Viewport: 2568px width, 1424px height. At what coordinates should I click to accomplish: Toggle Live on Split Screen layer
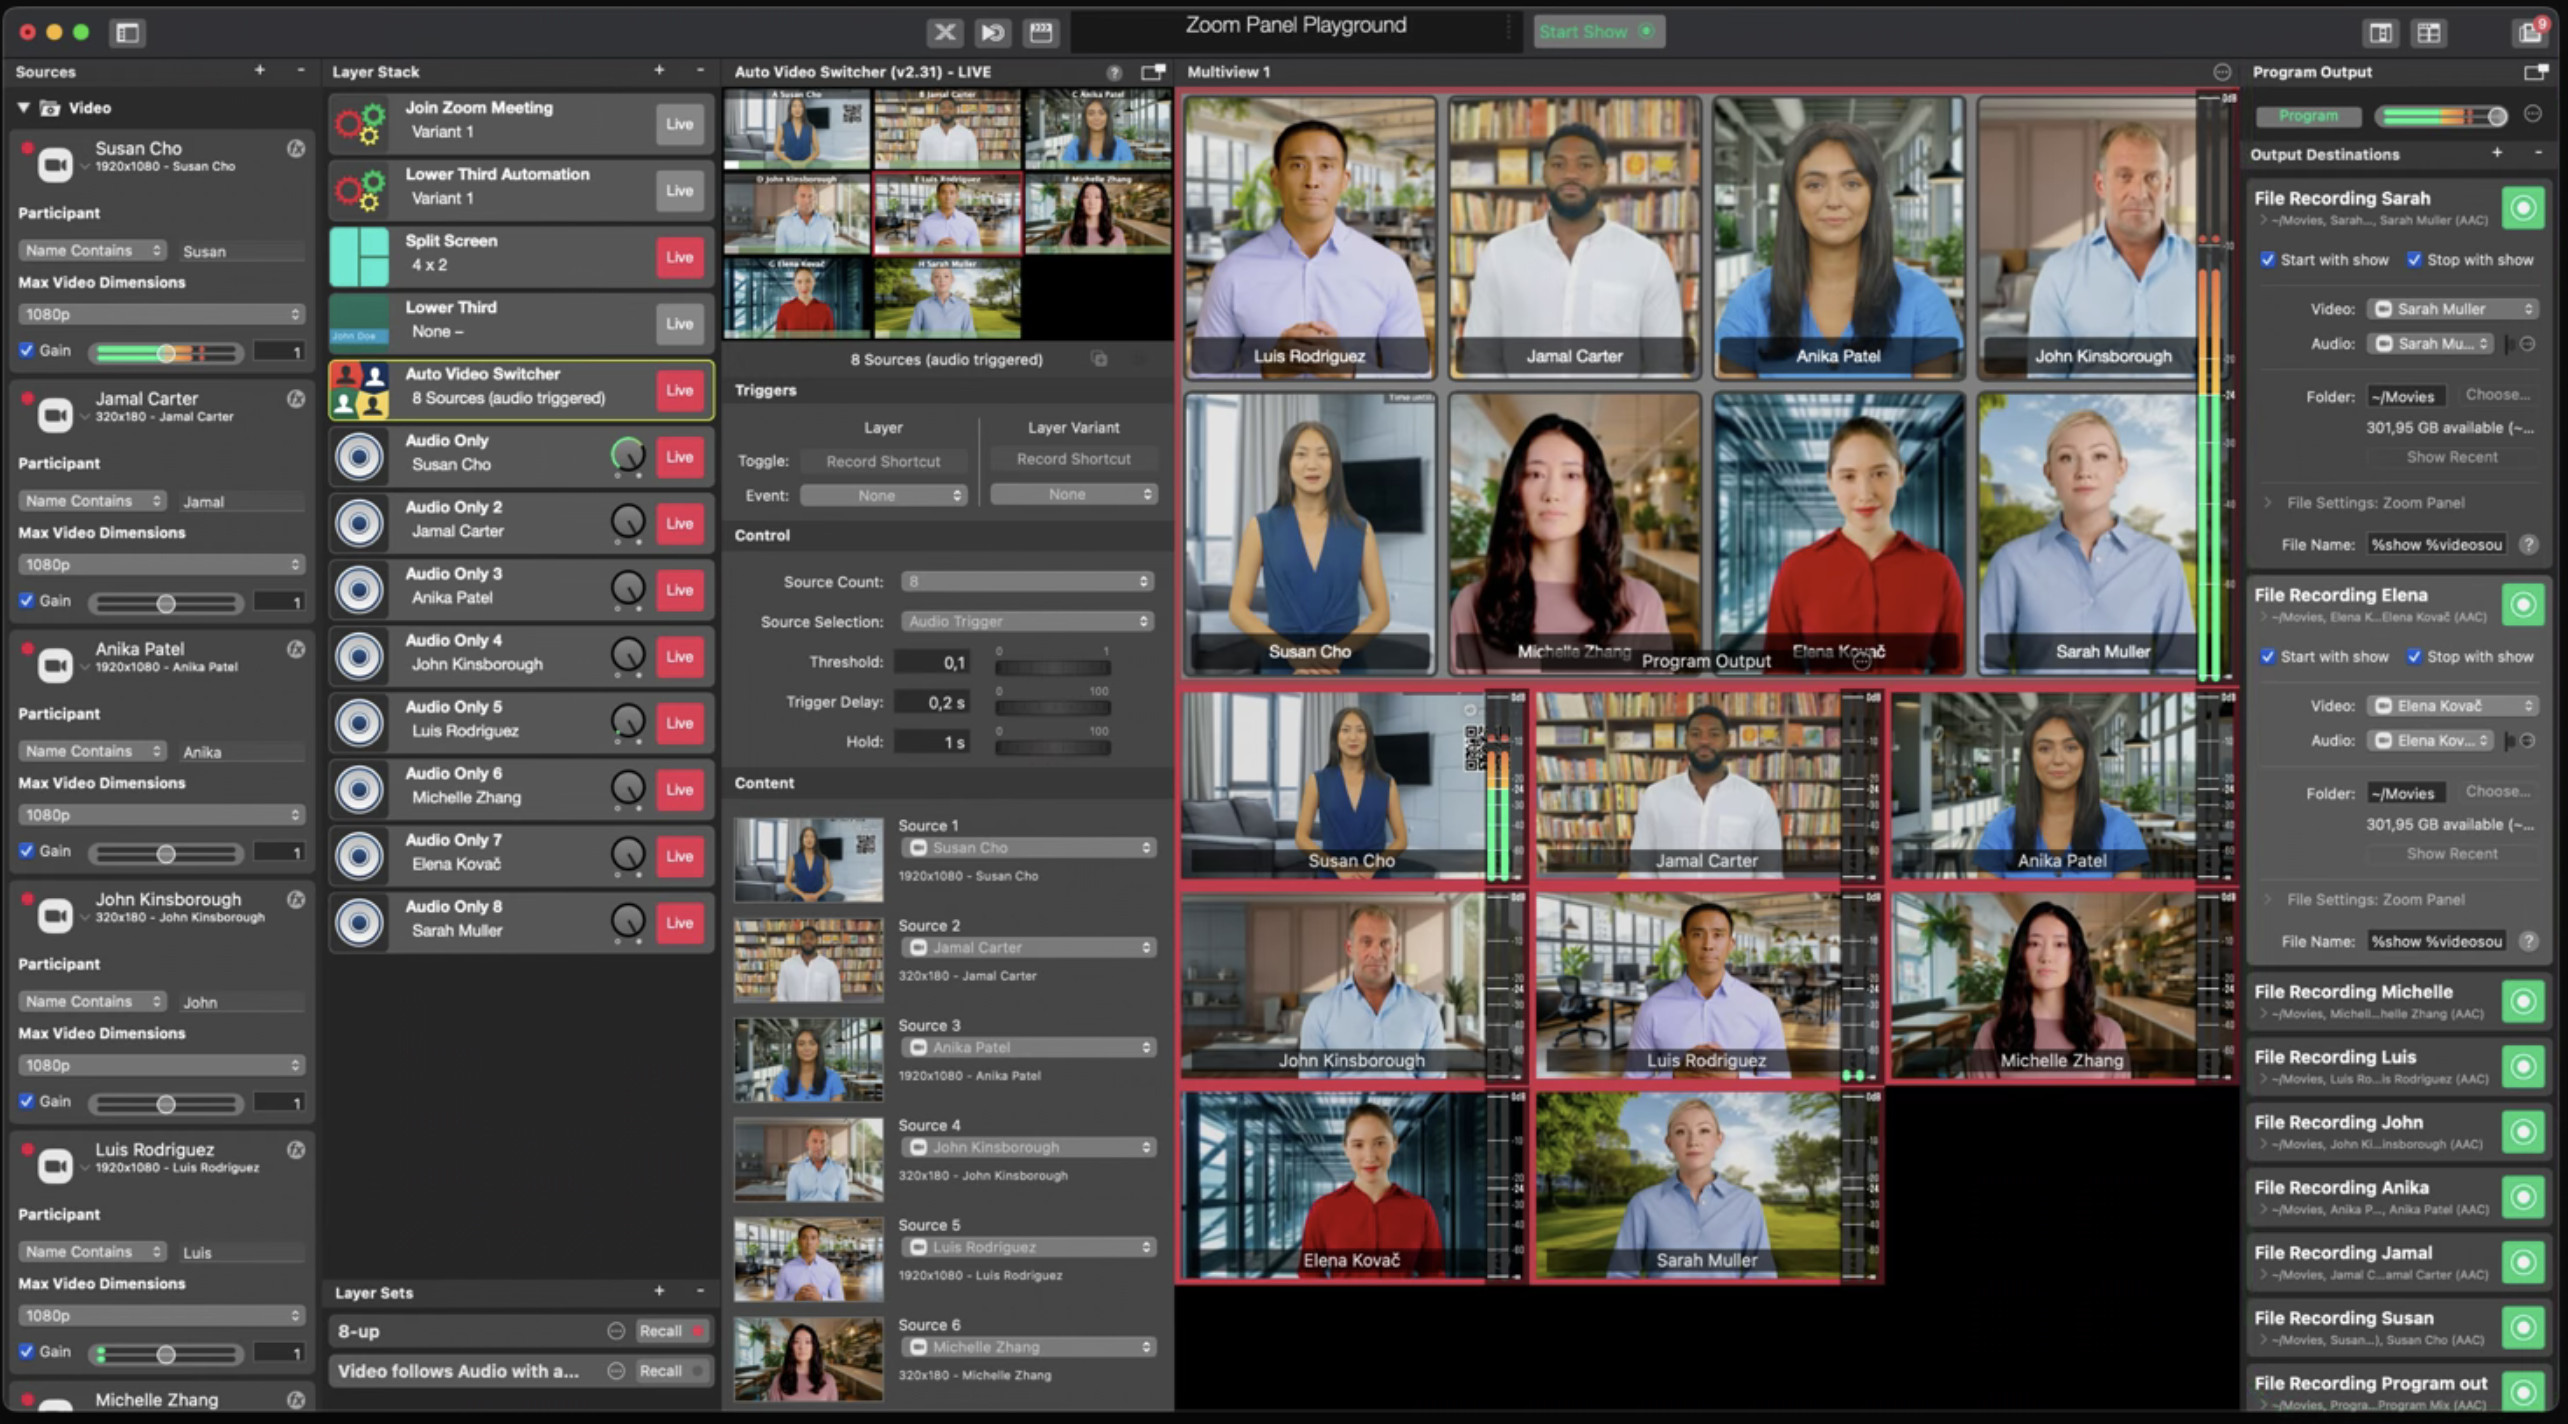tap(680, 257)
